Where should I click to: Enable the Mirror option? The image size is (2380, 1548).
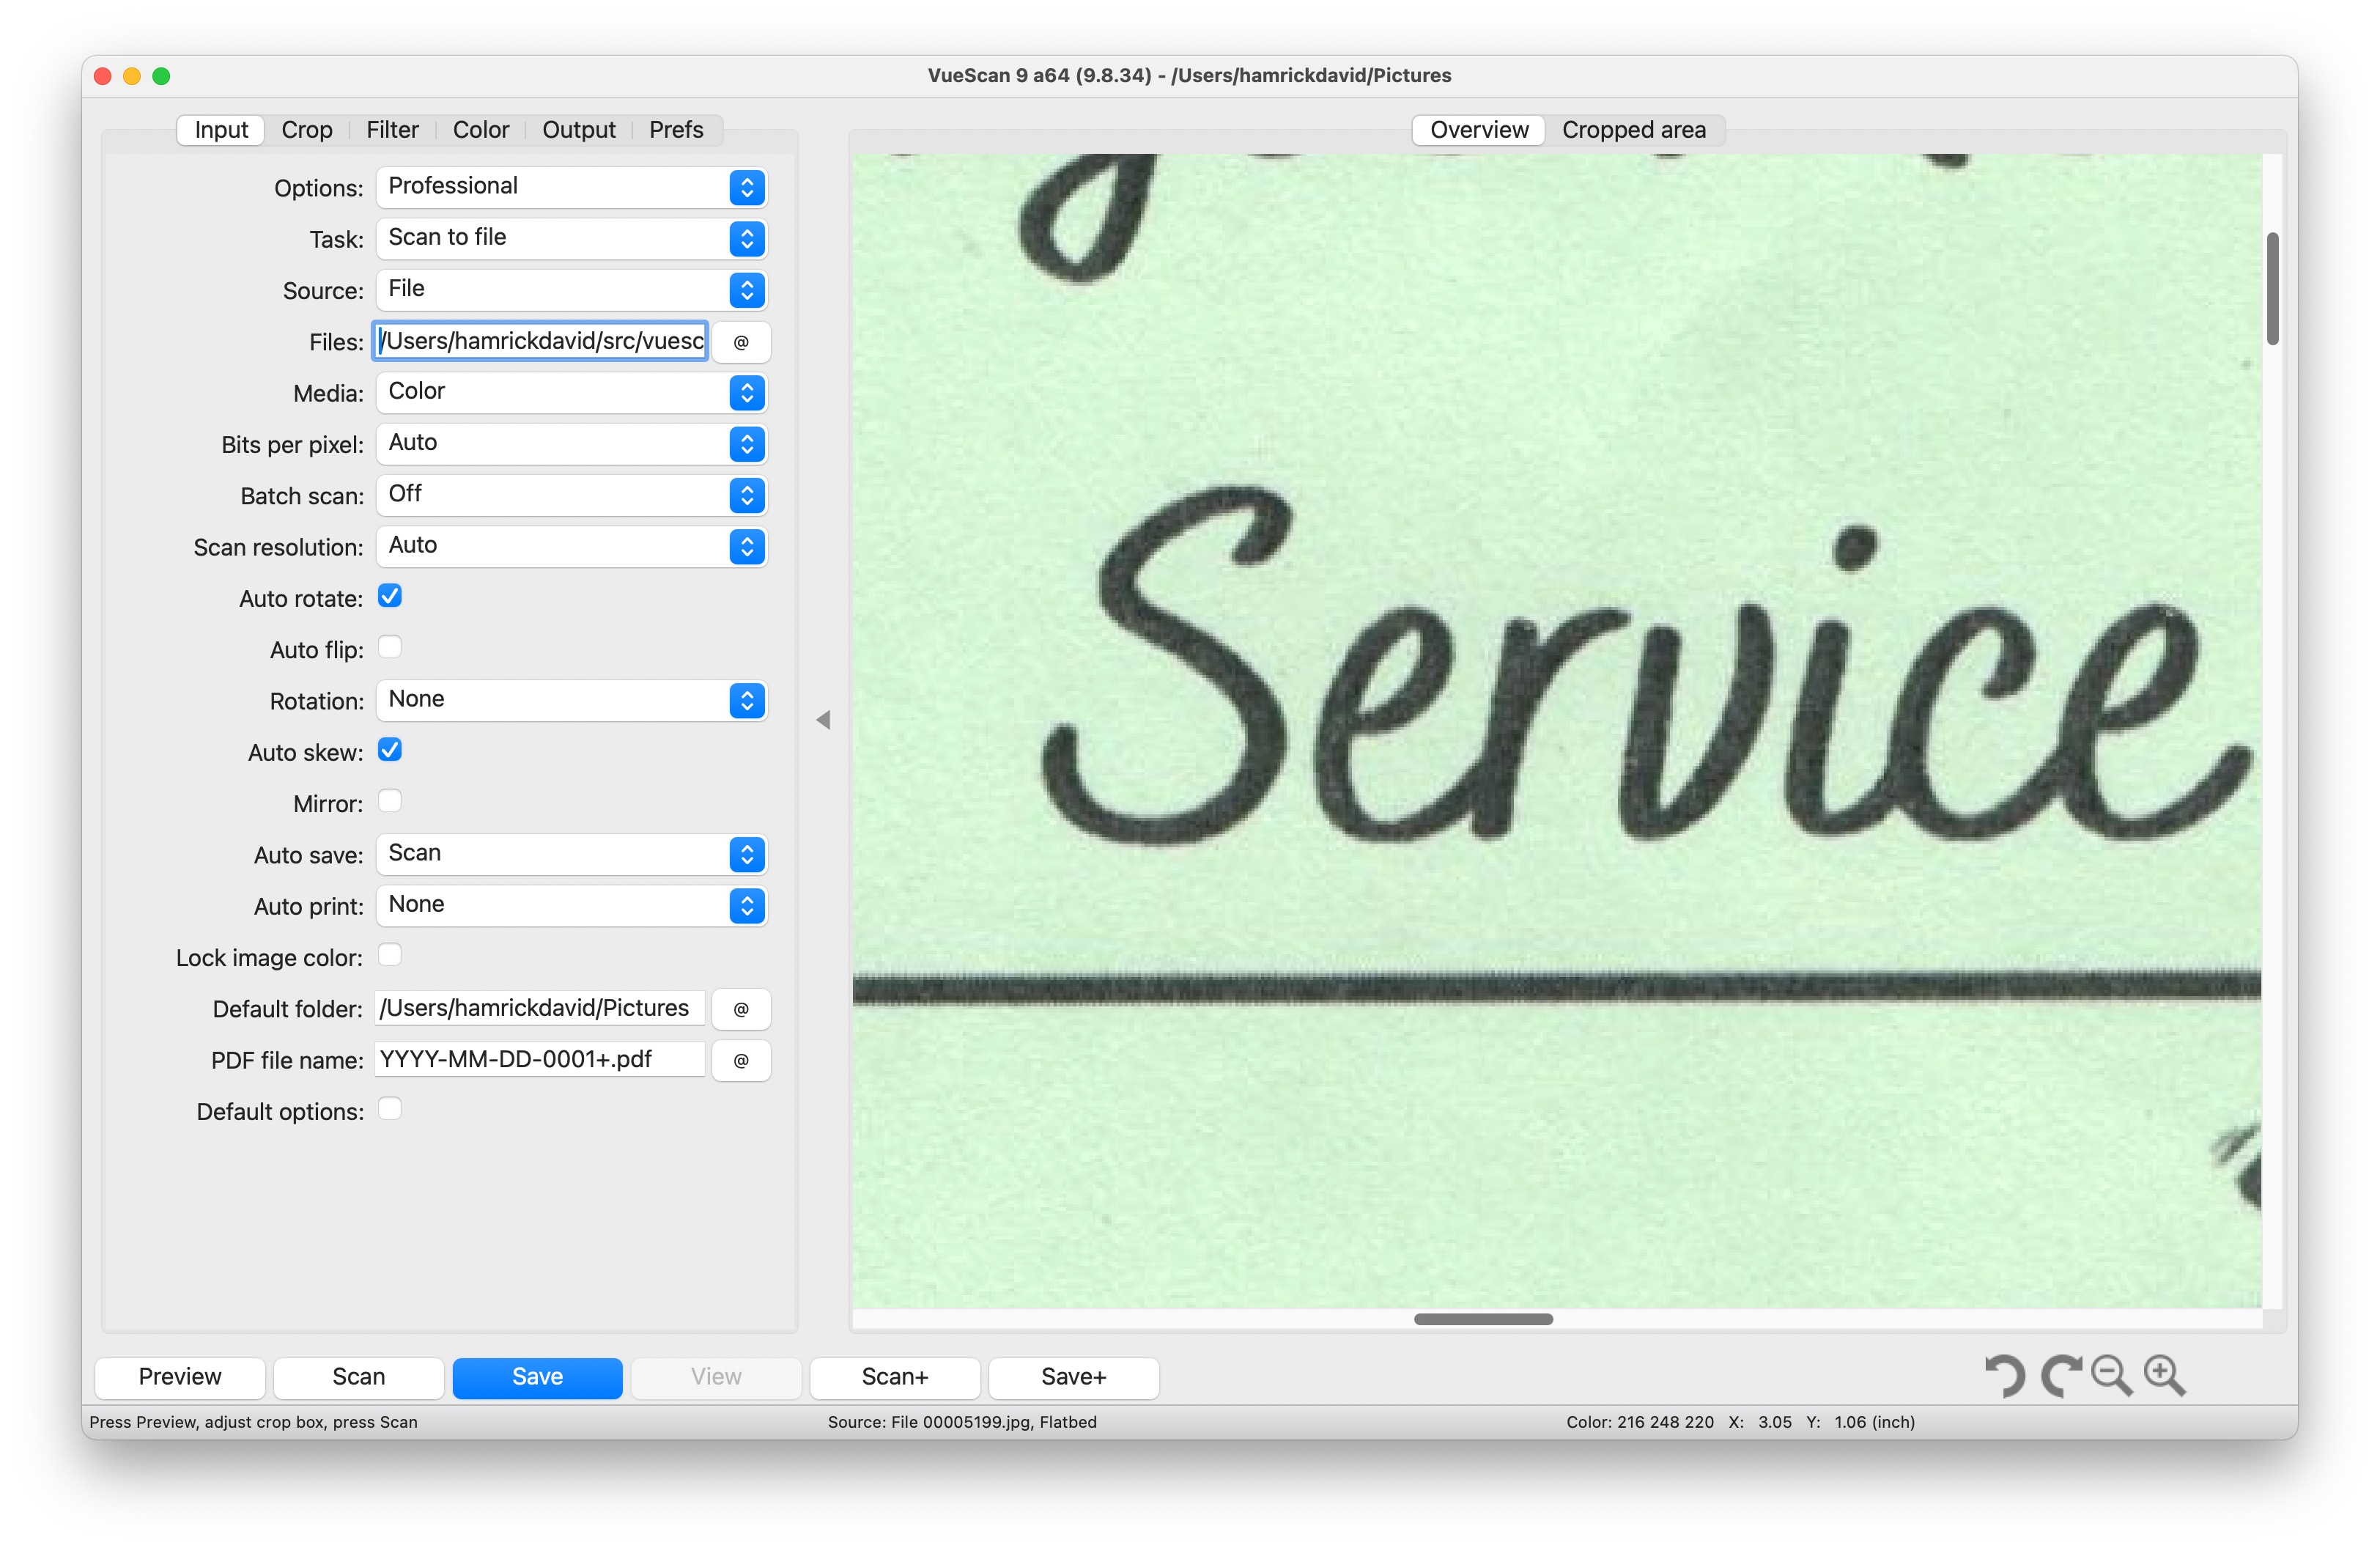[x=389, y=801]
